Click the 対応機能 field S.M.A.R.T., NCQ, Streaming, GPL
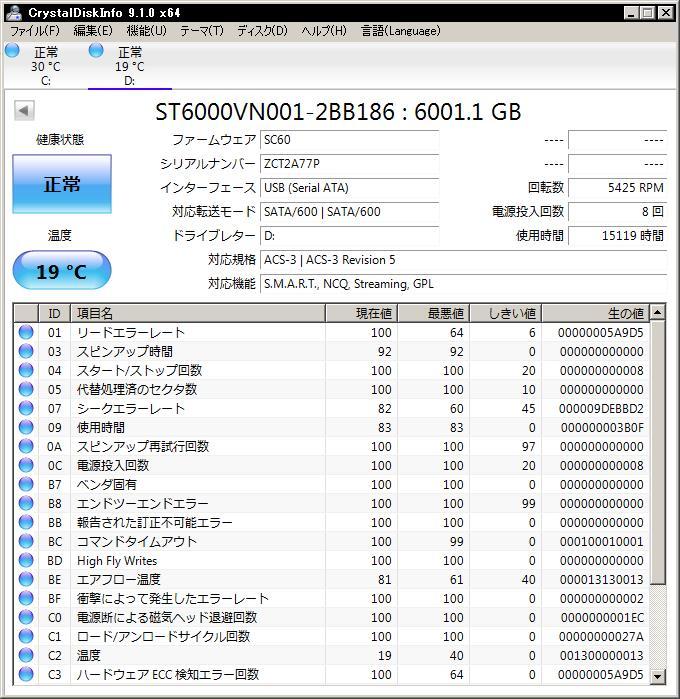Screen dimensions: 680x699 point(463,284)
